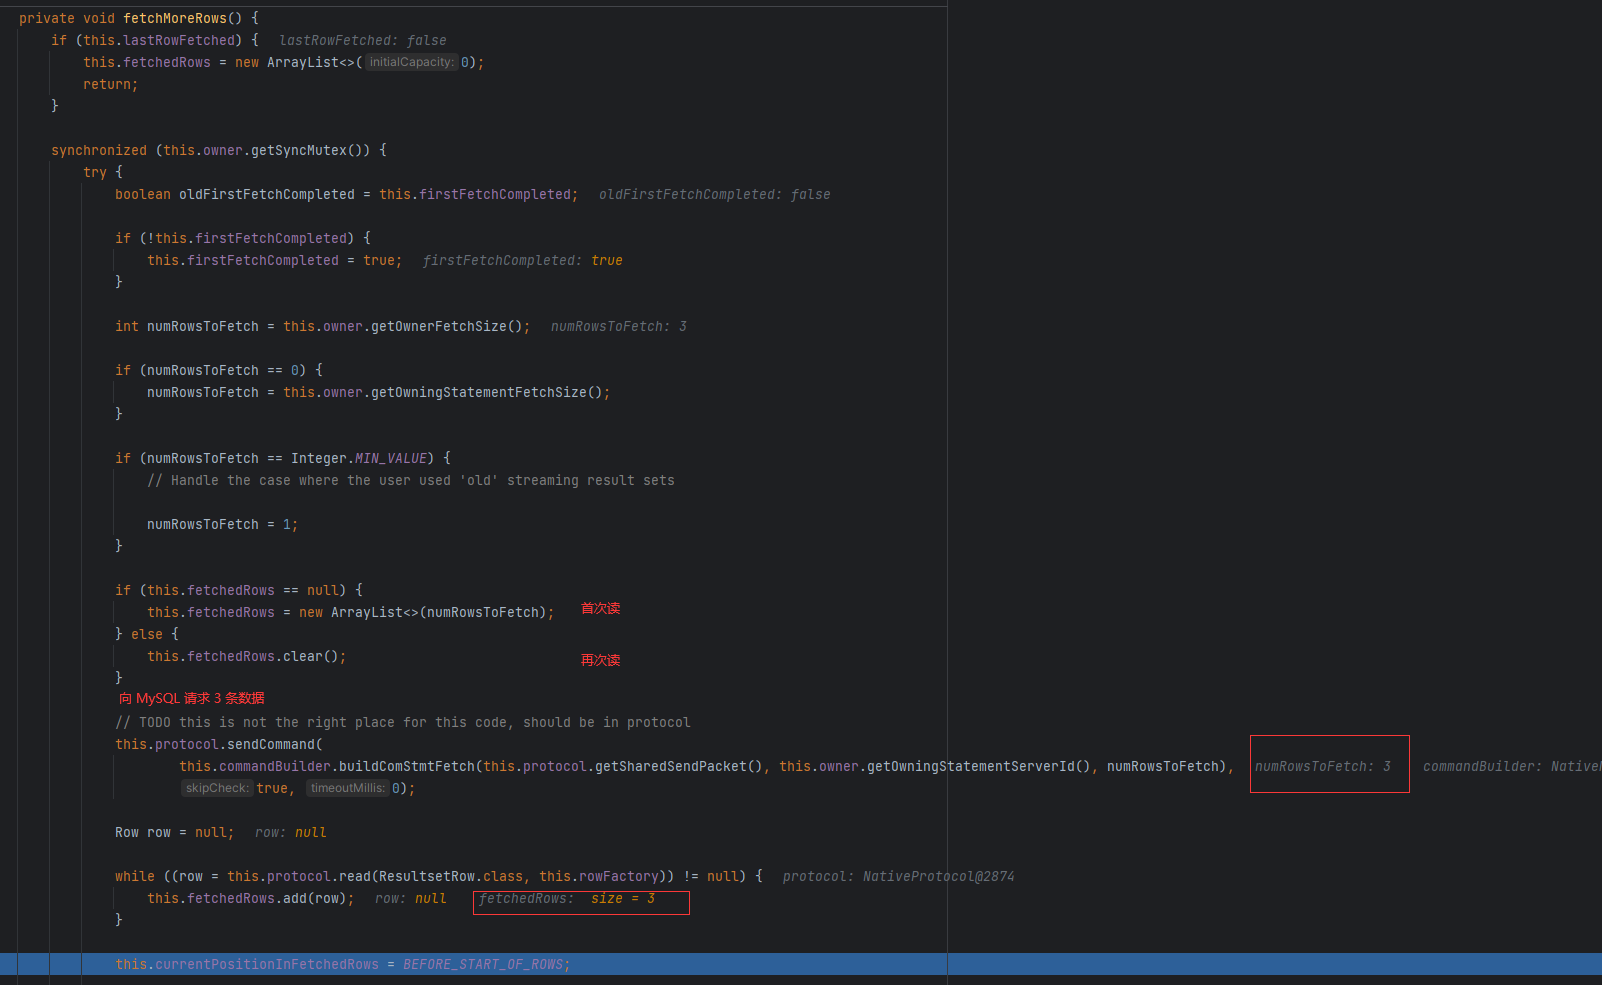Click the timeoutMillis parameter hint
This screenshot has width=1602, height=985.
point(348,788)
